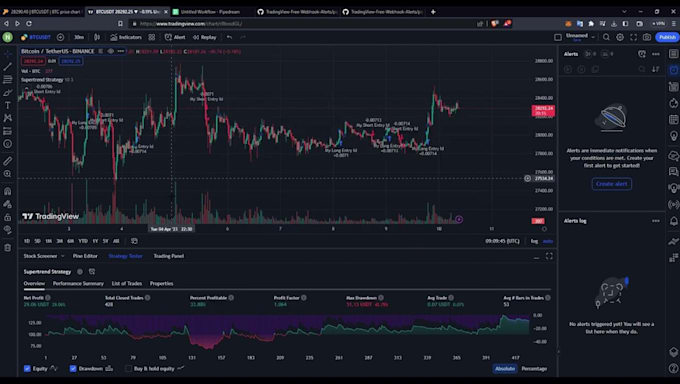Set chart range to 1D
Image resolution: width=680 pixels, height=384 pixels.
click(x=27, y=241)
